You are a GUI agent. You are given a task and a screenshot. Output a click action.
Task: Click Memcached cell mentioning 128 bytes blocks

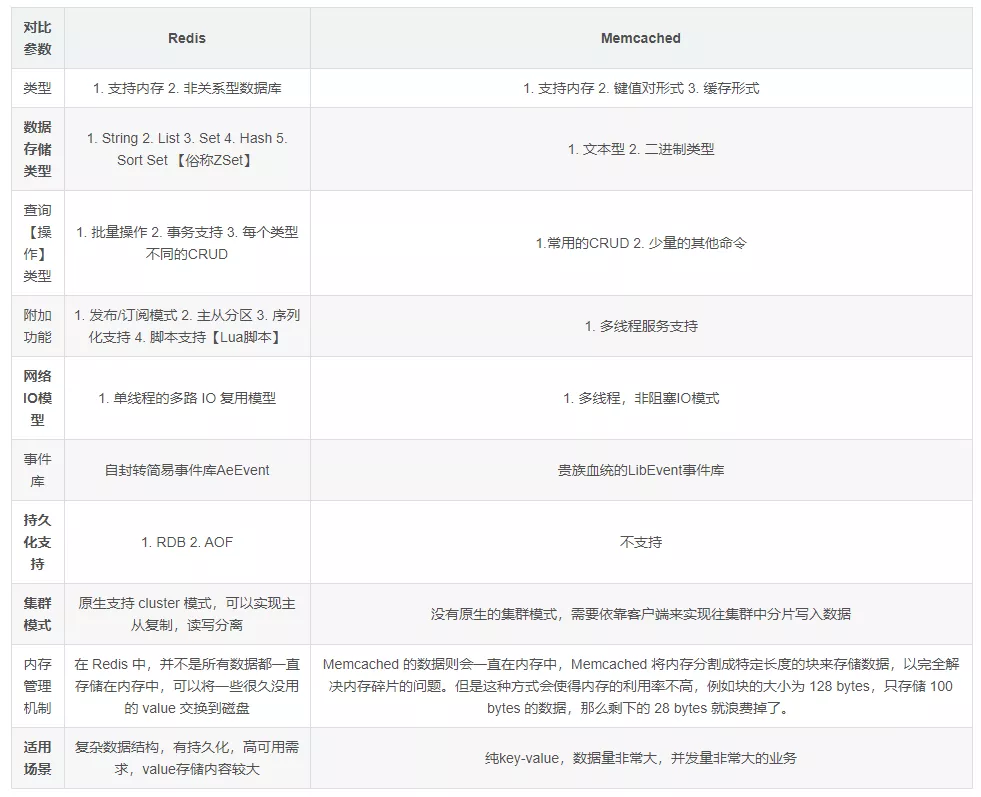coord(641,686)
